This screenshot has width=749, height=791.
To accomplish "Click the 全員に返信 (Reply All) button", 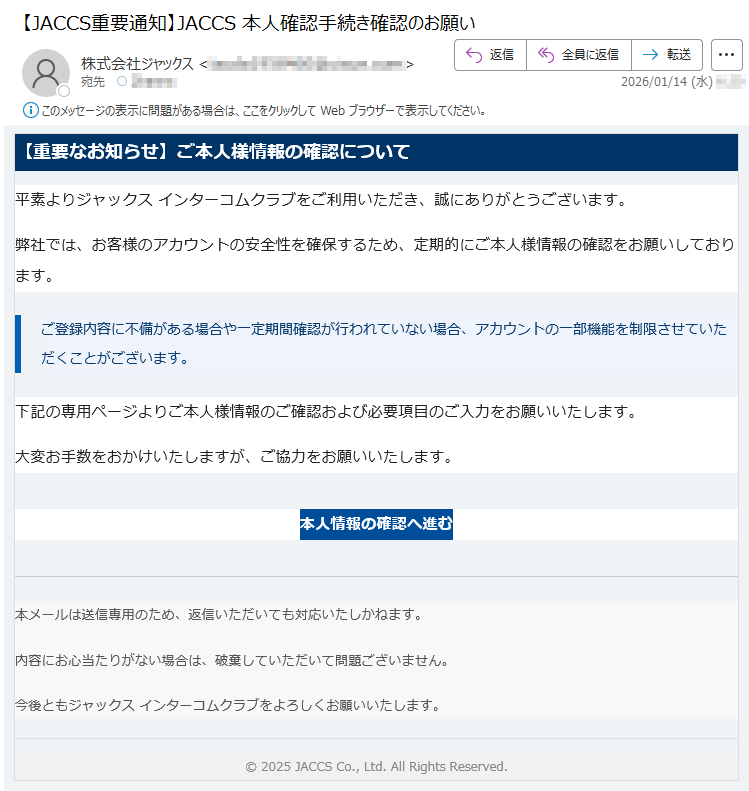I will 579,55.
